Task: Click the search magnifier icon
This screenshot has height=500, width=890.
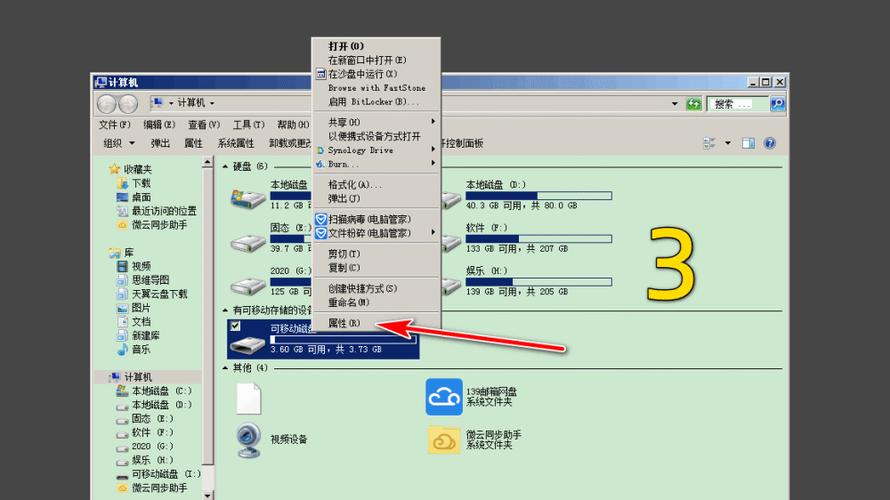Action: [777, 104]
